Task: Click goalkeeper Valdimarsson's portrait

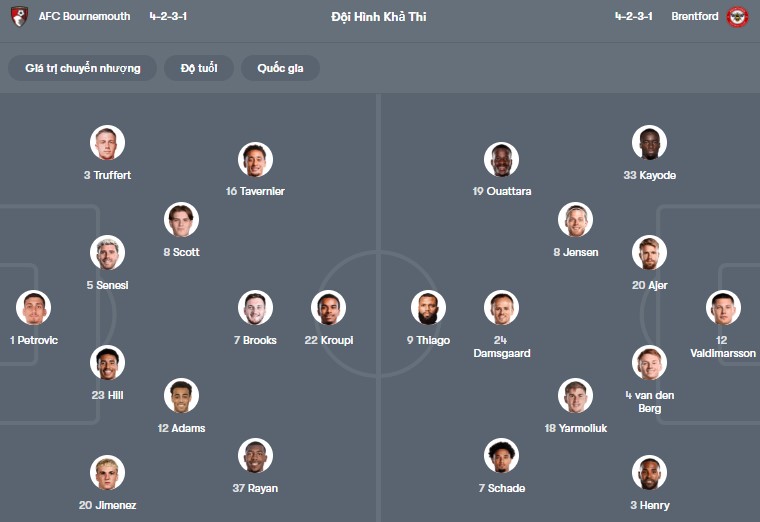Action: [723, 308]
